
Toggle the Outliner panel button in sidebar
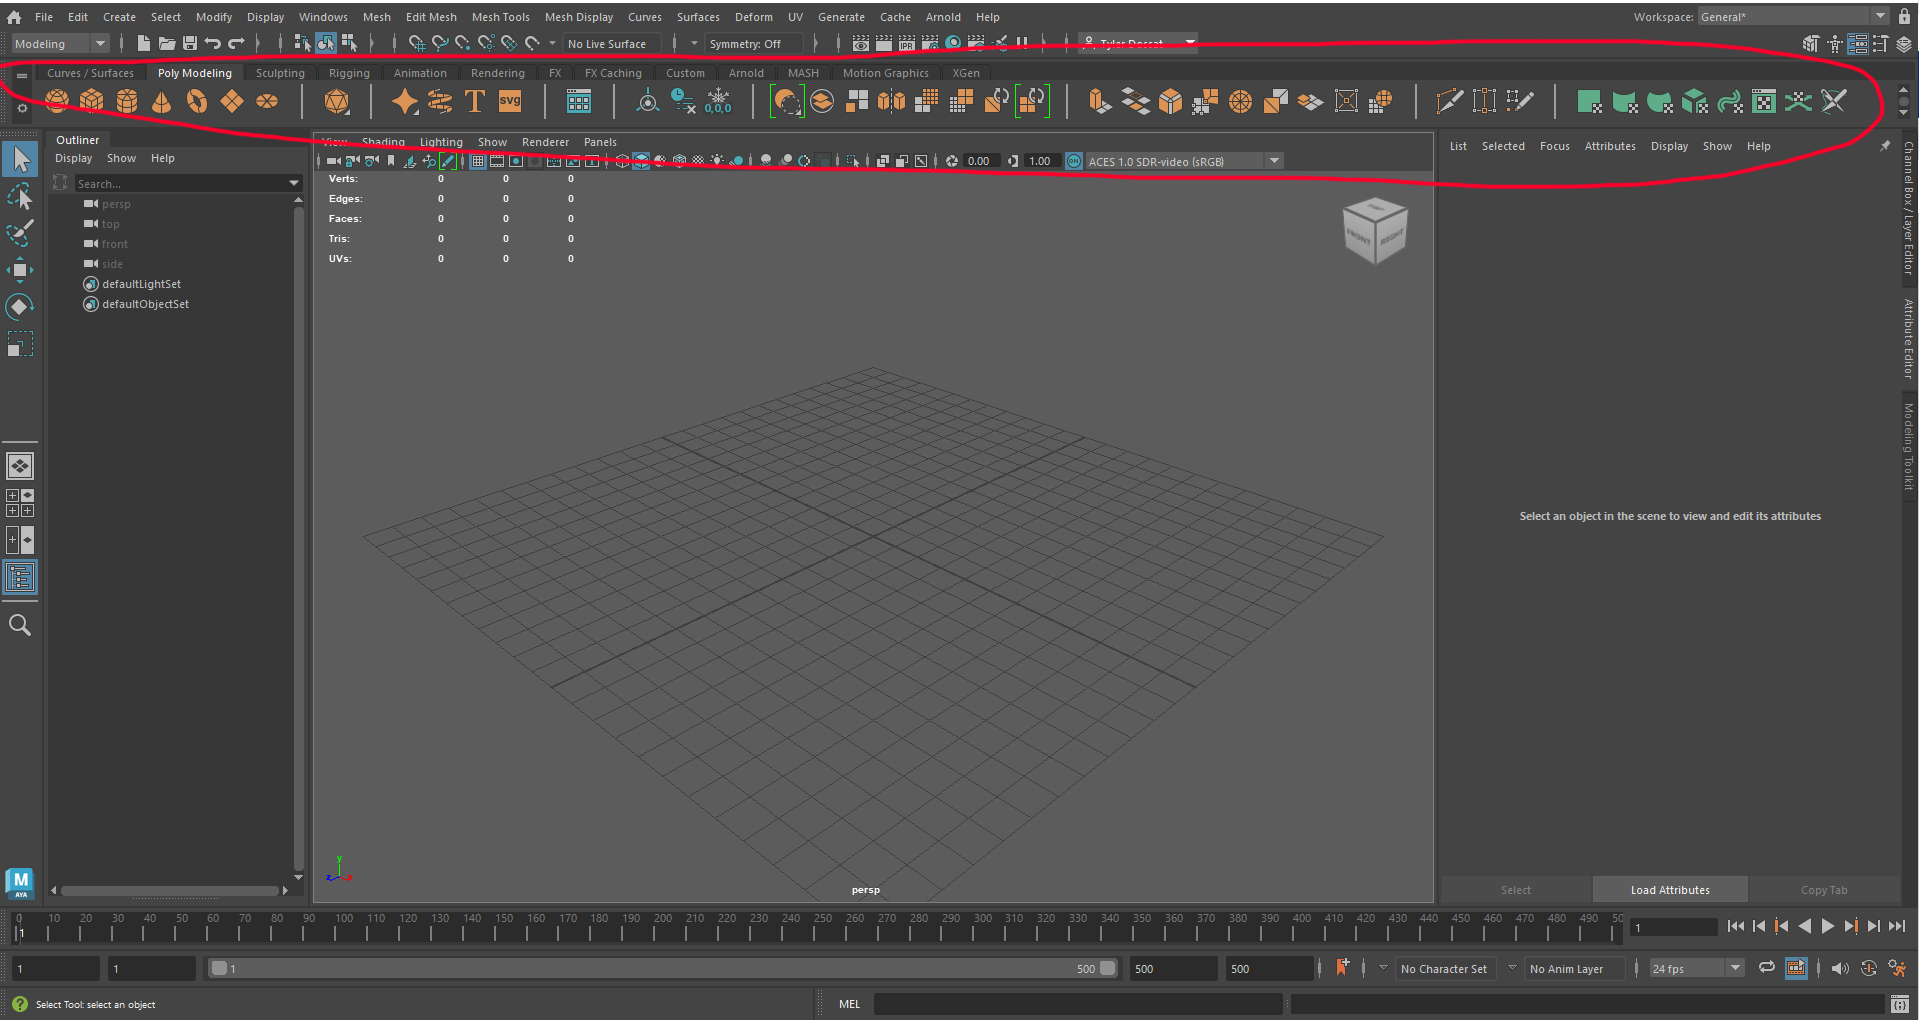tap(20, 577)
